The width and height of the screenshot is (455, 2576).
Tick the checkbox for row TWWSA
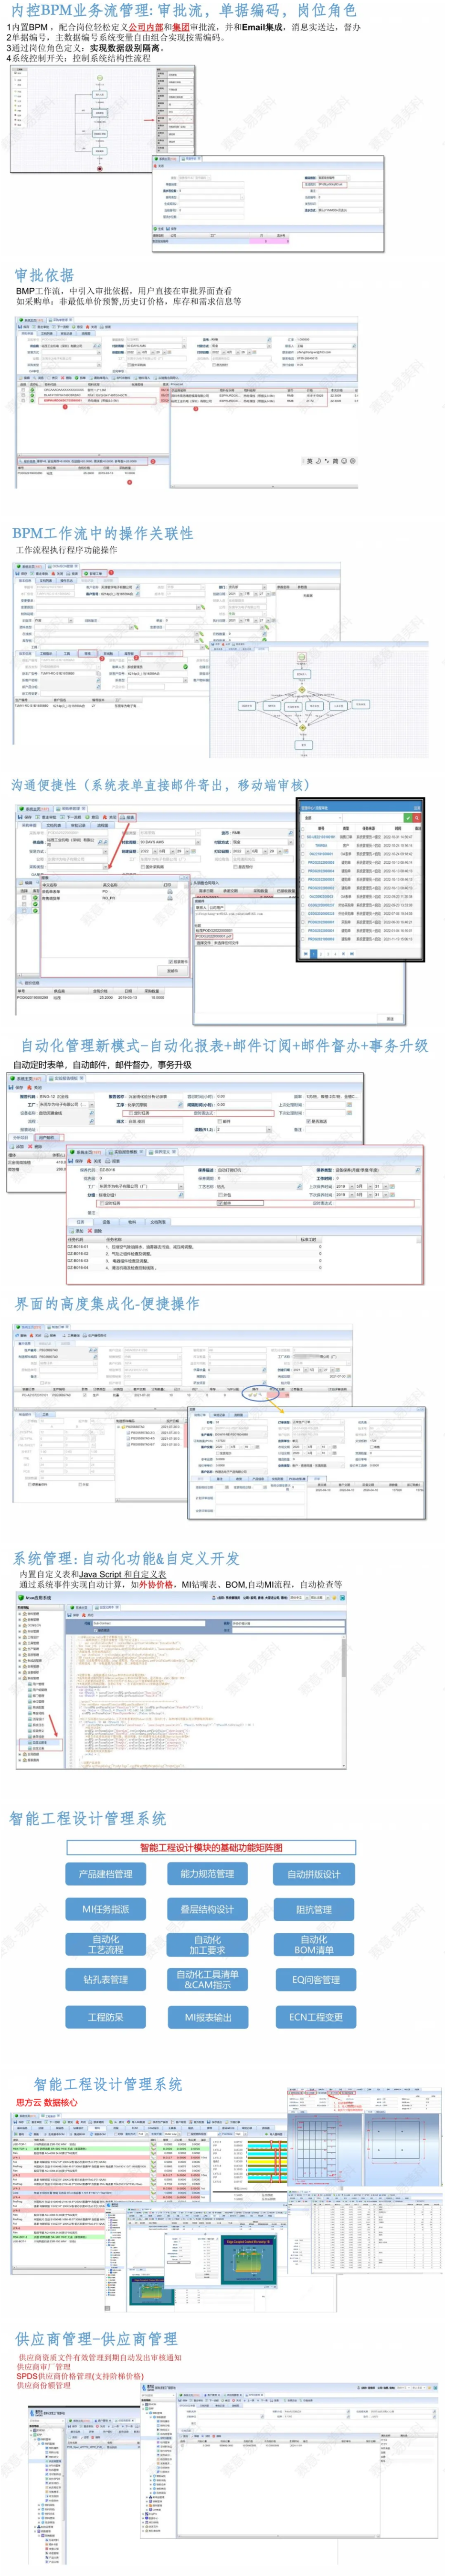point(303,846)
